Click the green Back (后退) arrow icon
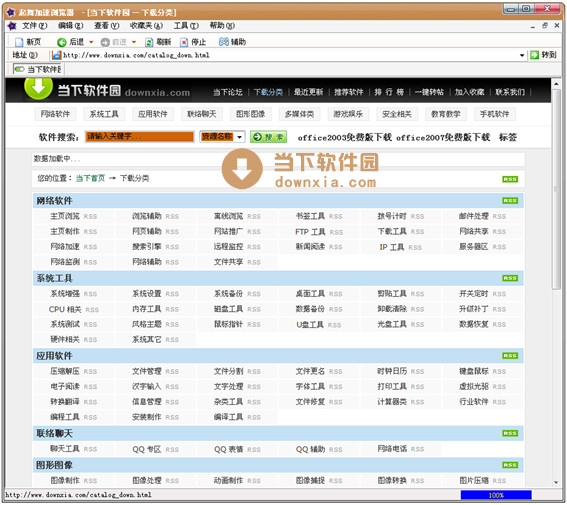The image size is (567, 505). (62, 42)
